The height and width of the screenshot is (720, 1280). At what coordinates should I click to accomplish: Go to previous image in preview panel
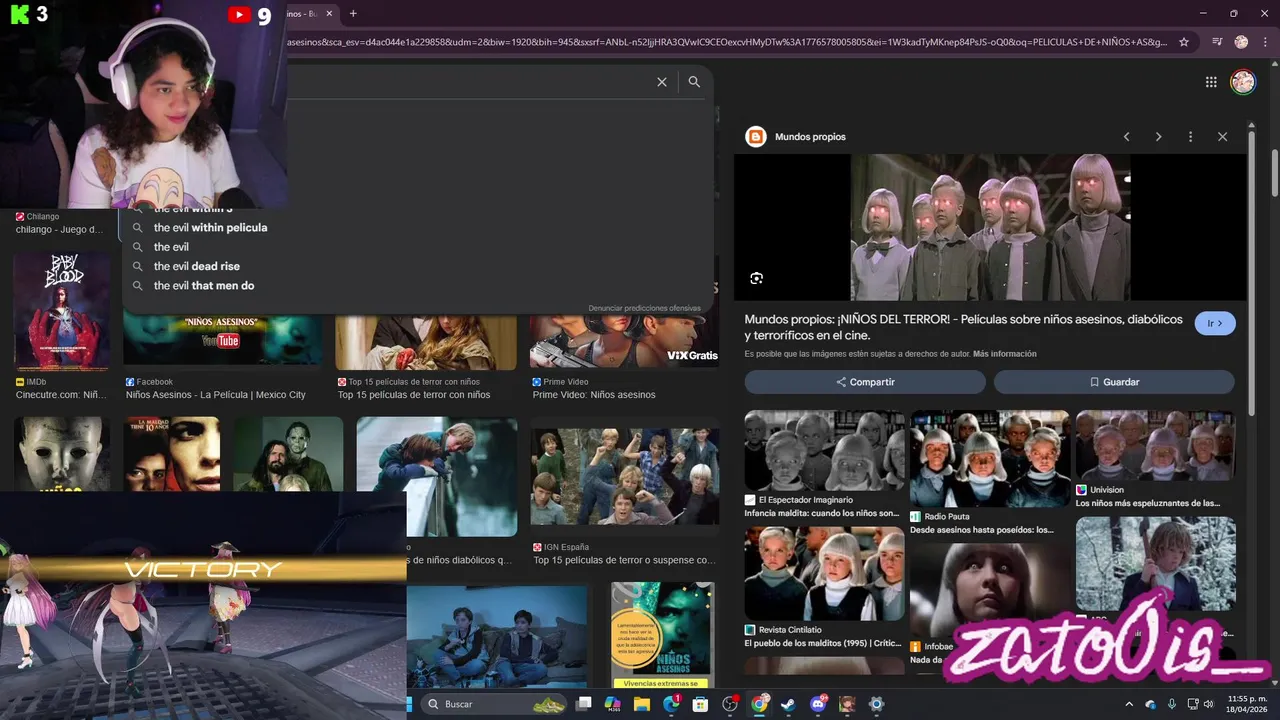[x=1126, y=137]
